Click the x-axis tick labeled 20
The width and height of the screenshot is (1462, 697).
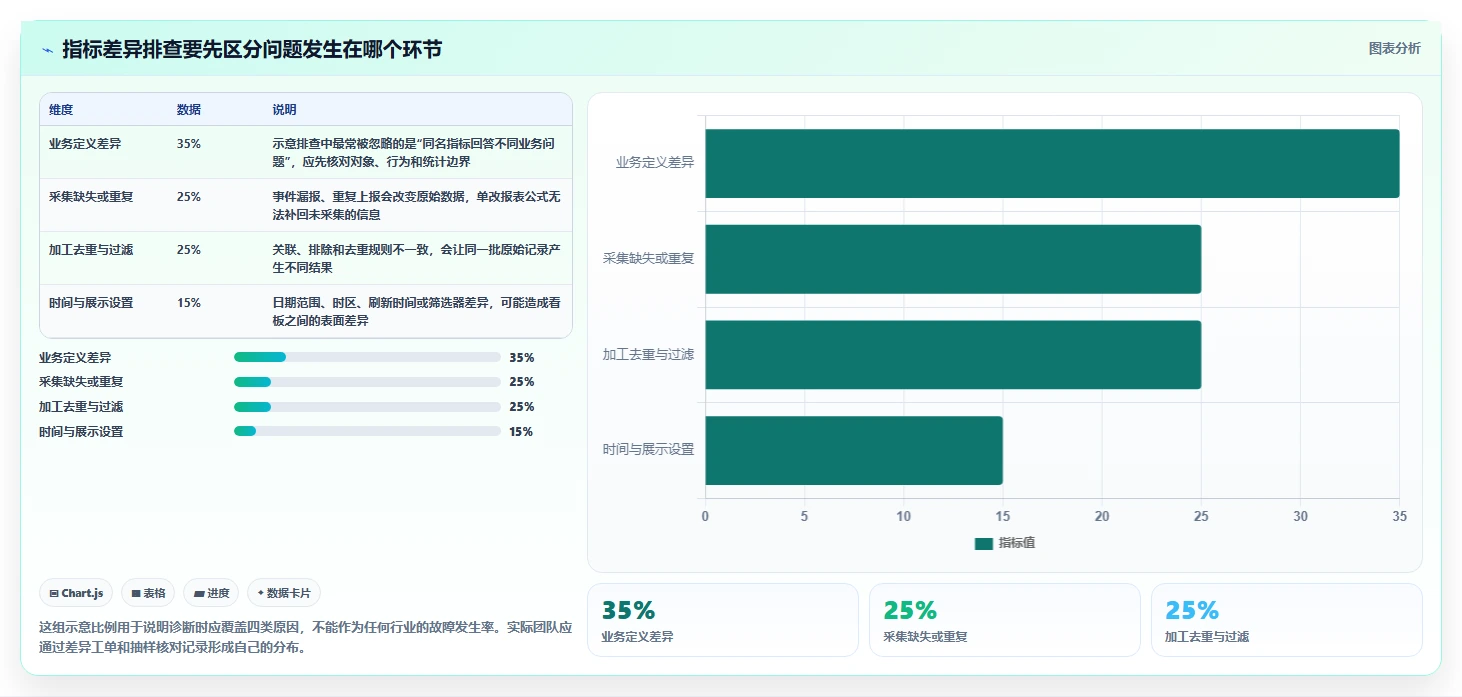click(x=1102, y=516)
